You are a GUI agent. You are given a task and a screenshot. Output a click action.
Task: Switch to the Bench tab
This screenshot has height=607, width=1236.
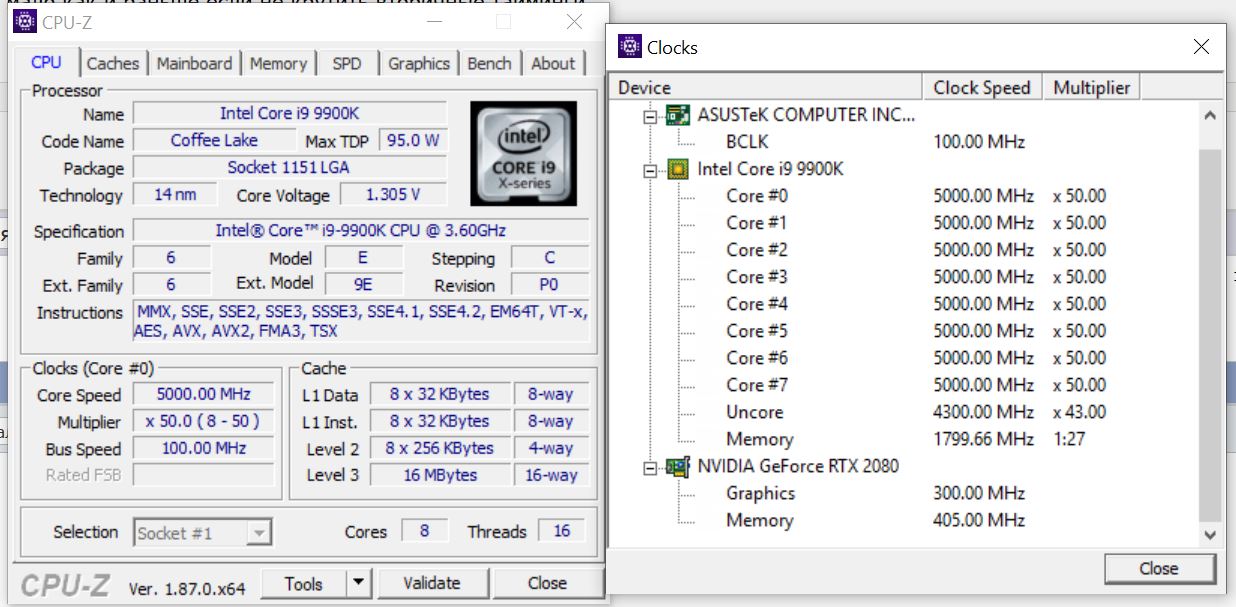click(x=489, y=63)
